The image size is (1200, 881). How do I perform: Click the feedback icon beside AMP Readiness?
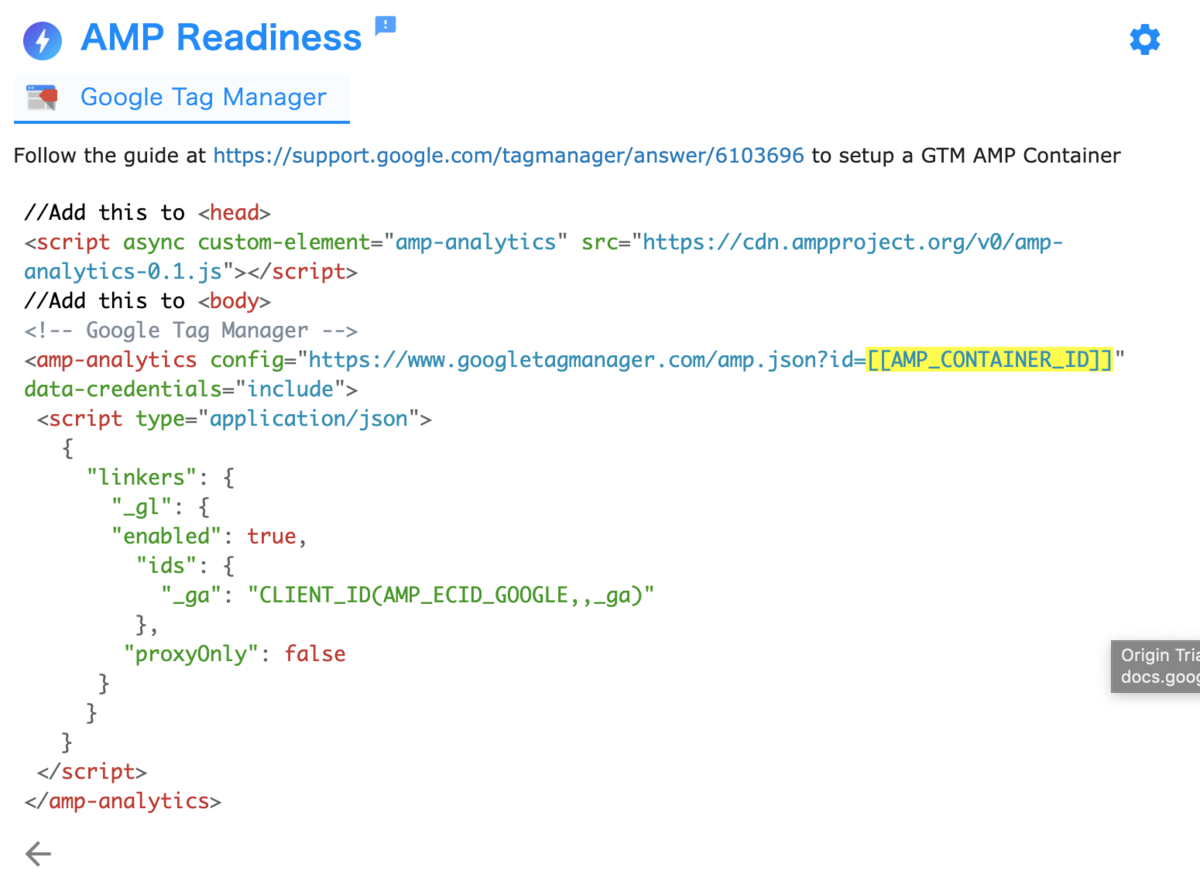pos(385,26)
